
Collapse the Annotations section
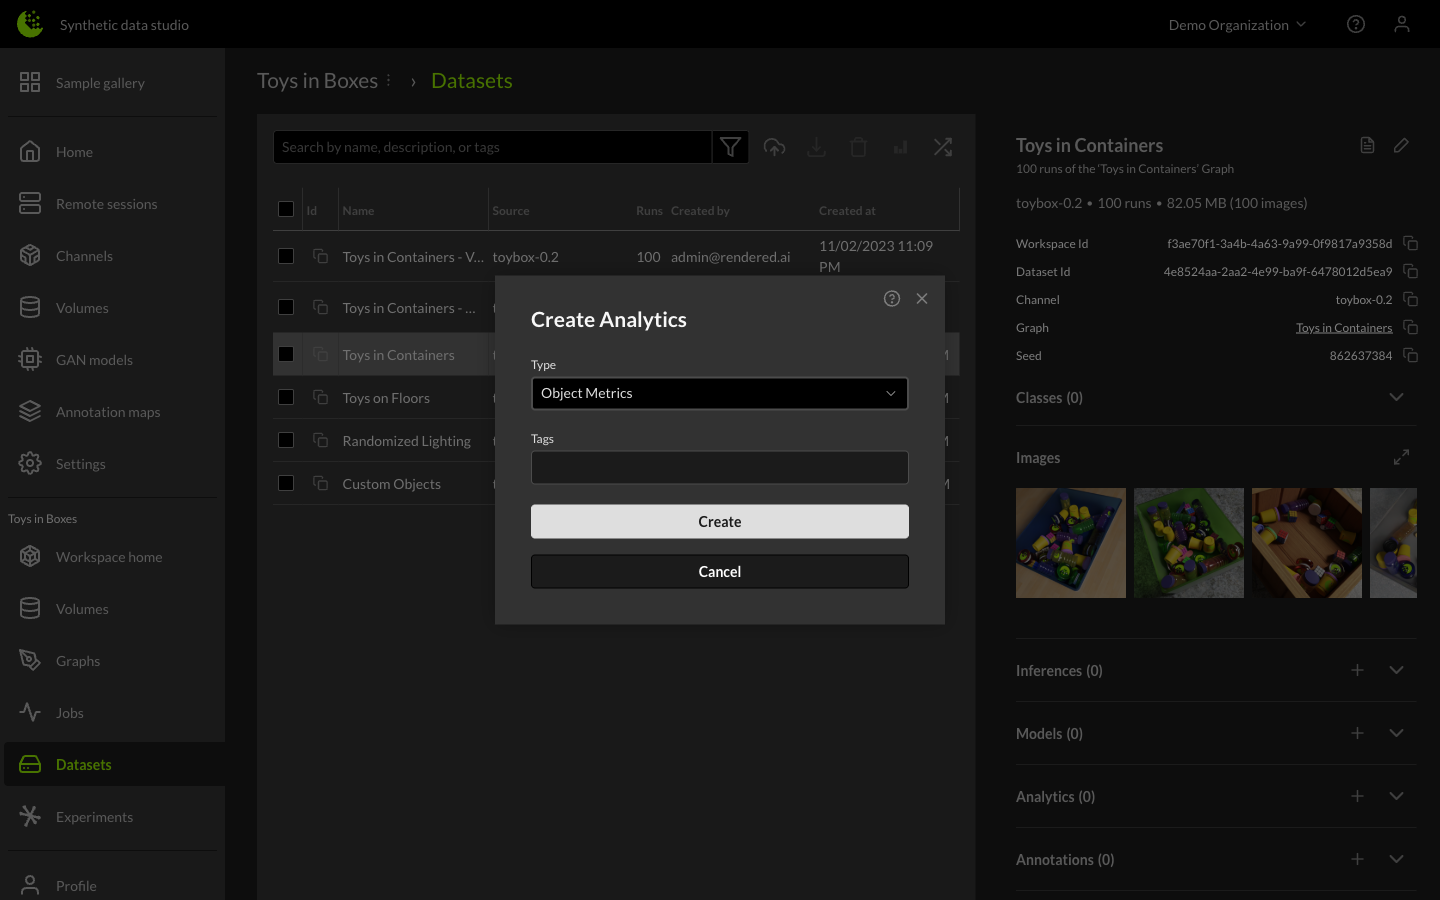[1396, 859]
